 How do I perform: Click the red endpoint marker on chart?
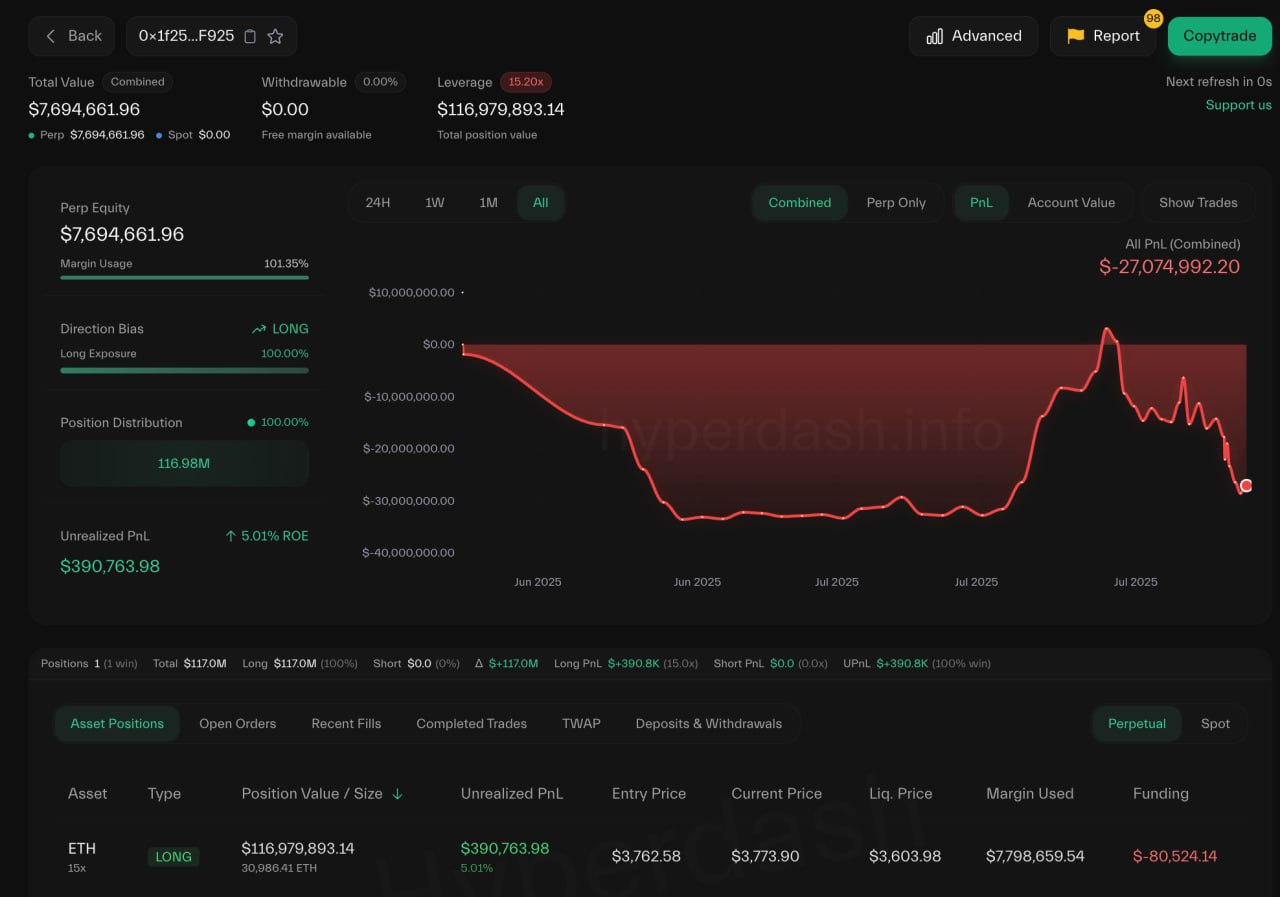1246,485
